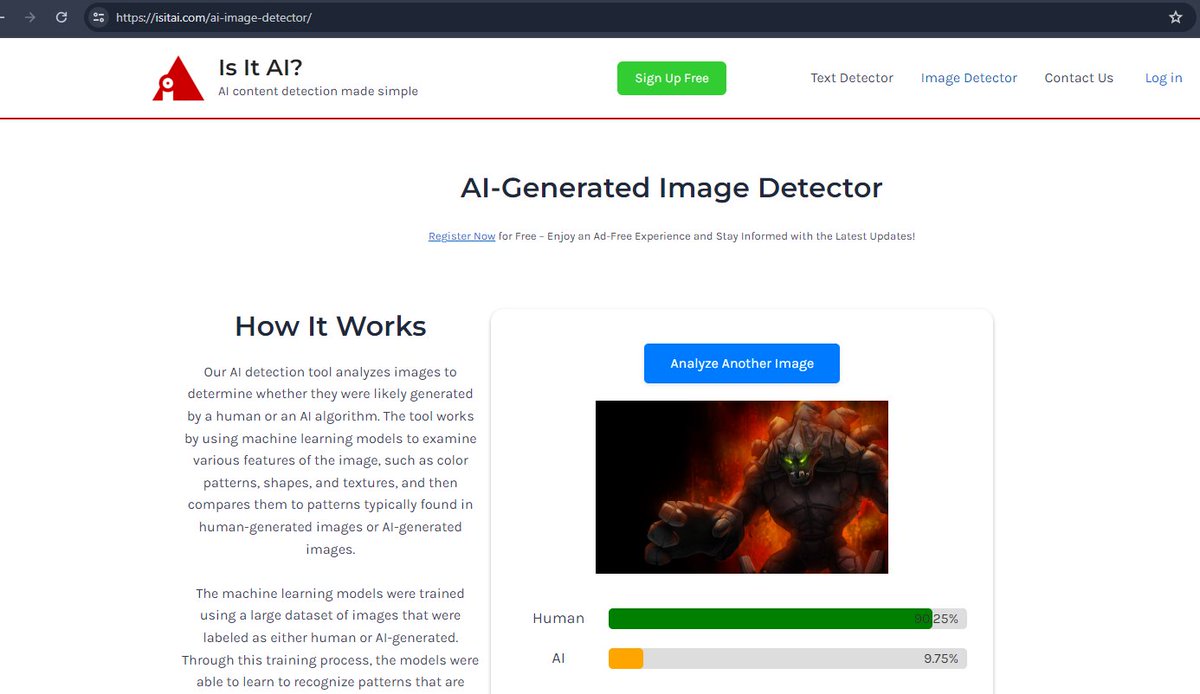Open the Image Detector page
Screen dimensions: 1200x694
pyautogui.click(x=969, y=78)
